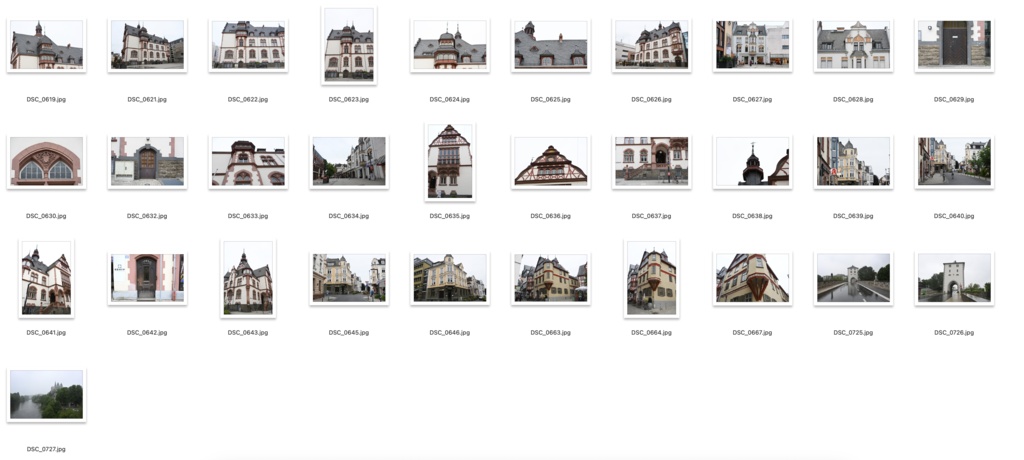
Task: Select the half-timbered gable thumbnail DSC_0636.jpg
Action: pyautogui.click(x=551, y=161)
